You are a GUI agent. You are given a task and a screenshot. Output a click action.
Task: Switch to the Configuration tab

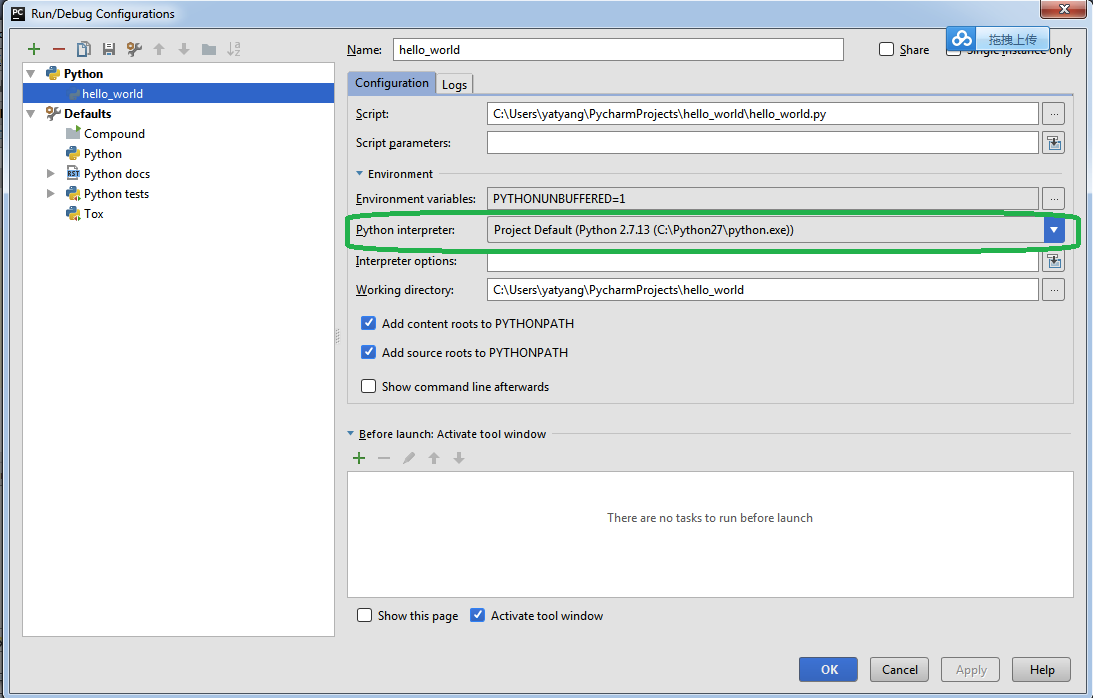(x=392, y=83)
